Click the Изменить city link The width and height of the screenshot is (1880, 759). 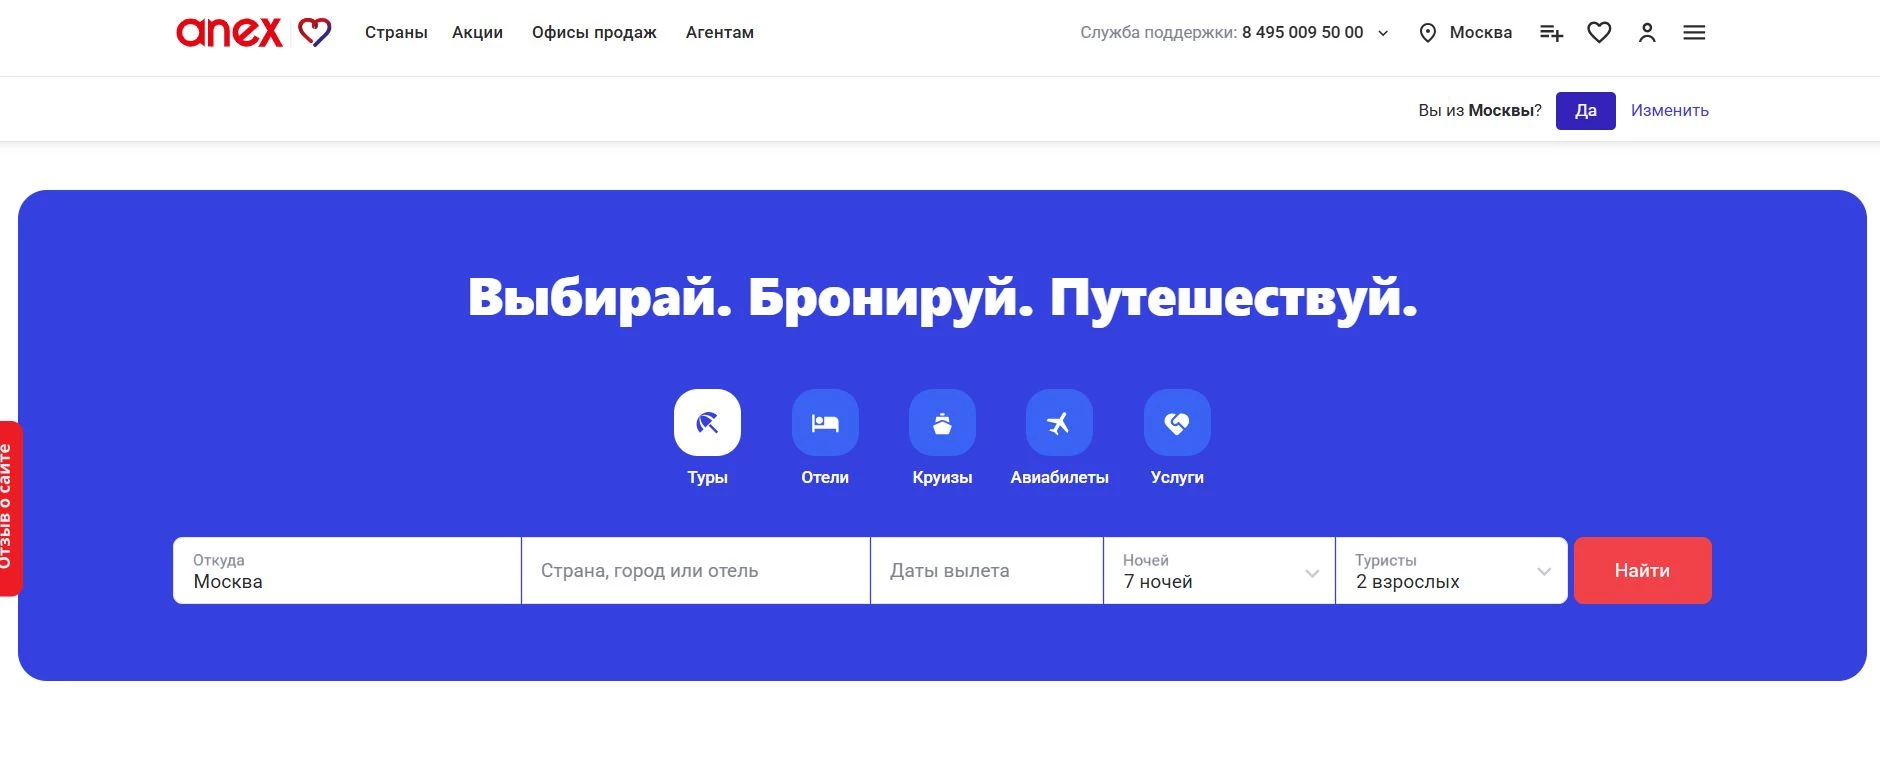1670,110
